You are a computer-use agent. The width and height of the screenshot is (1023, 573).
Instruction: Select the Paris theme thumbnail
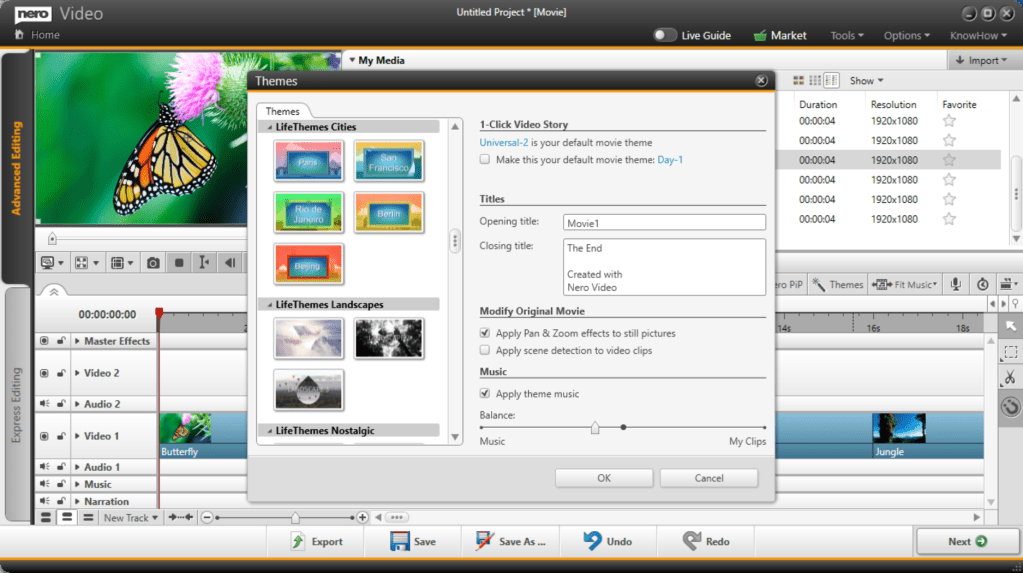pos(308,161)
